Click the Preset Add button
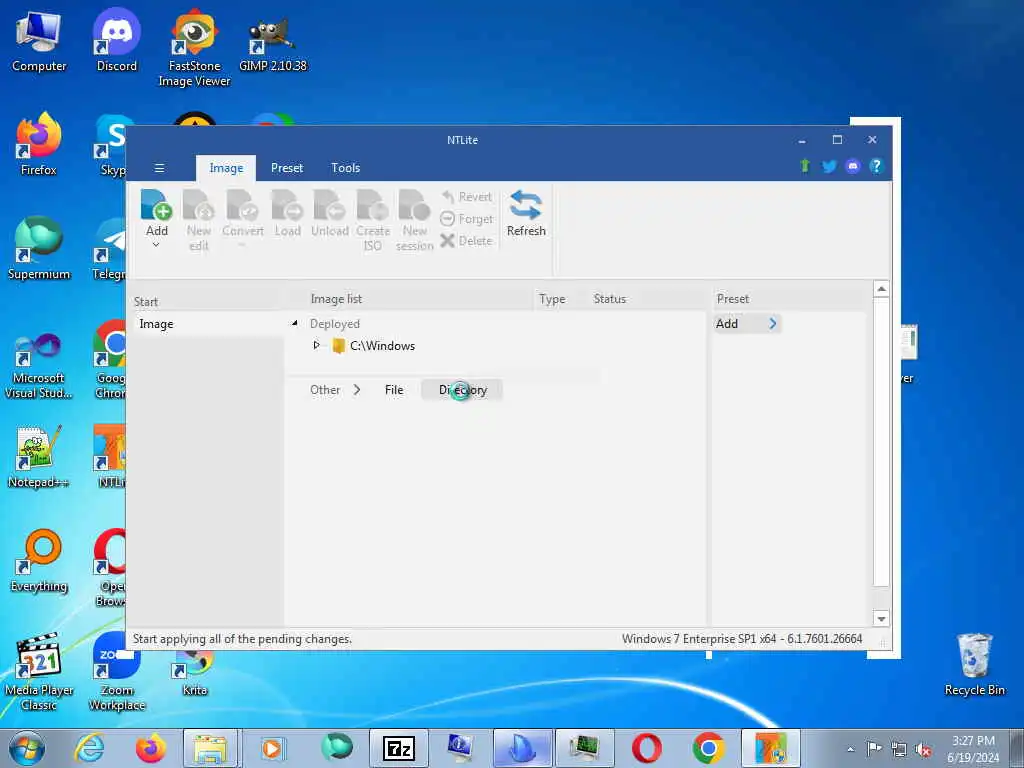This screenshot has height=768, width=1024. (746, 324)
